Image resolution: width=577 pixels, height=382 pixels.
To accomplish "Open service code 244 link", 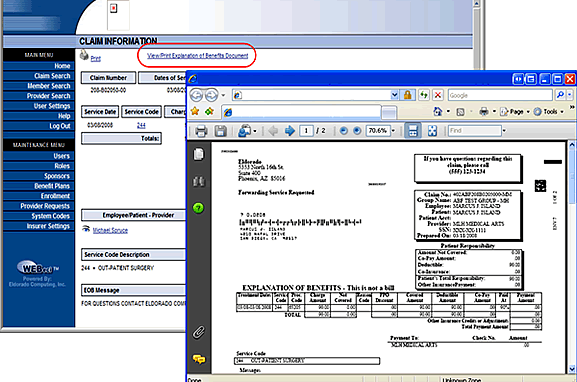I will [x=141, y=125].
